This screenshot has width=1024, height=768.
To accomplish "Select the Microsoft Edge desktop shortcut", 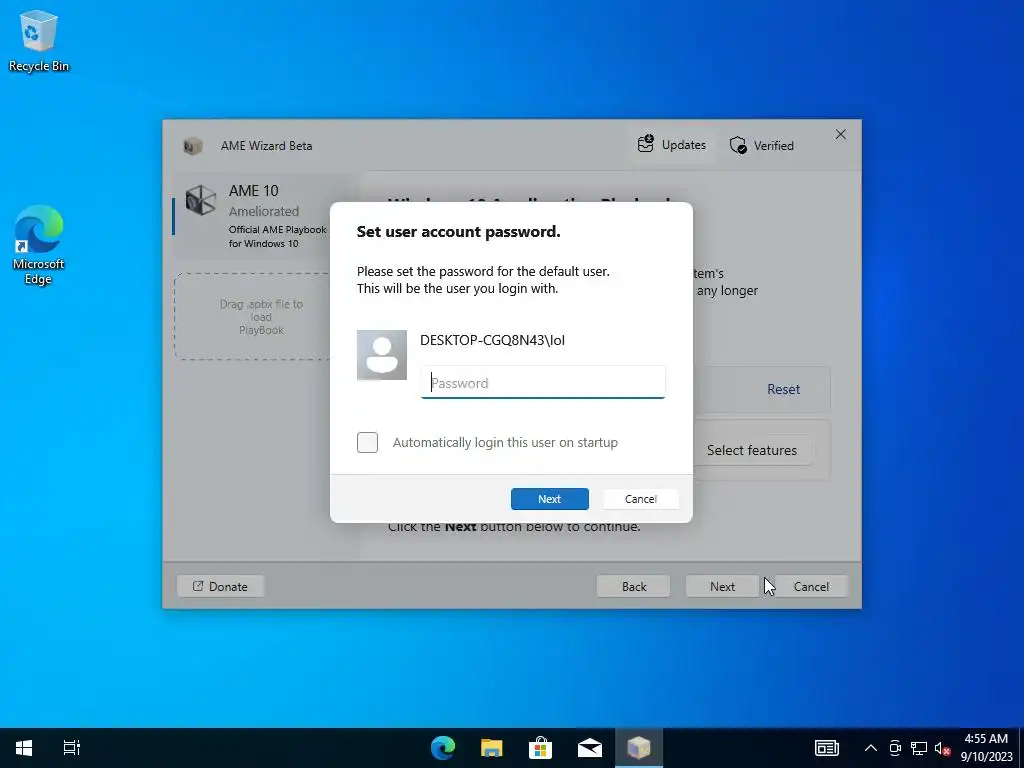I will [x=39, y=245].
